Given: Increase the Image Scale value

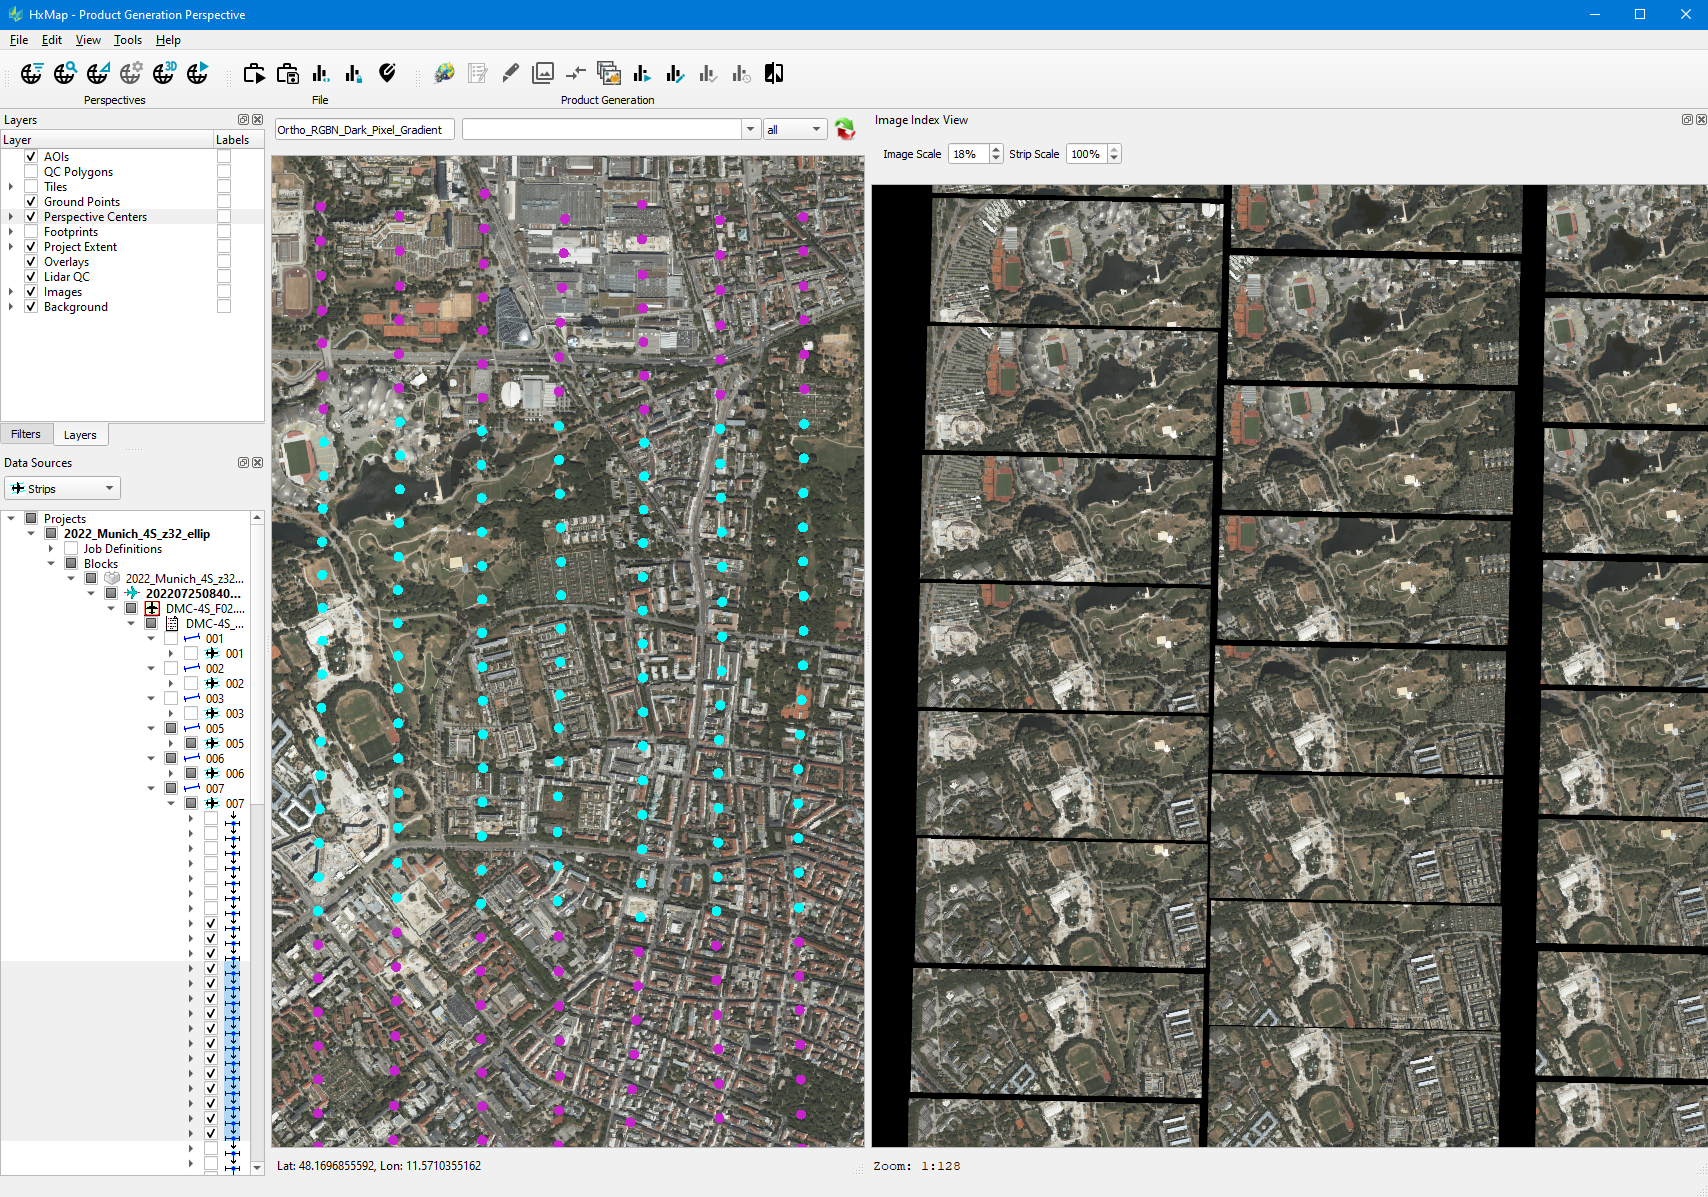Looking at the screenshot, I should pos(995,150).
